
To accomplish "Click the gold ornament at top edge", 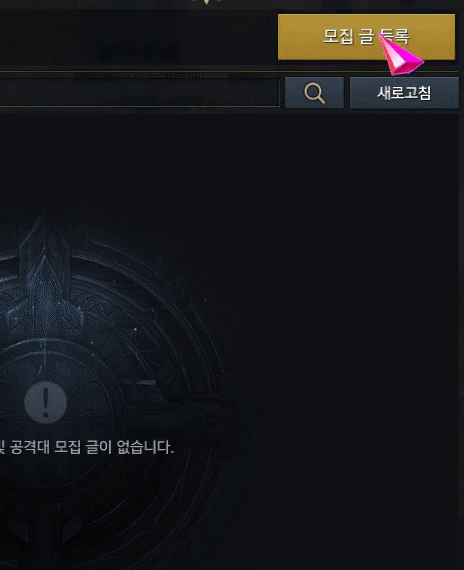I will 207,2.
